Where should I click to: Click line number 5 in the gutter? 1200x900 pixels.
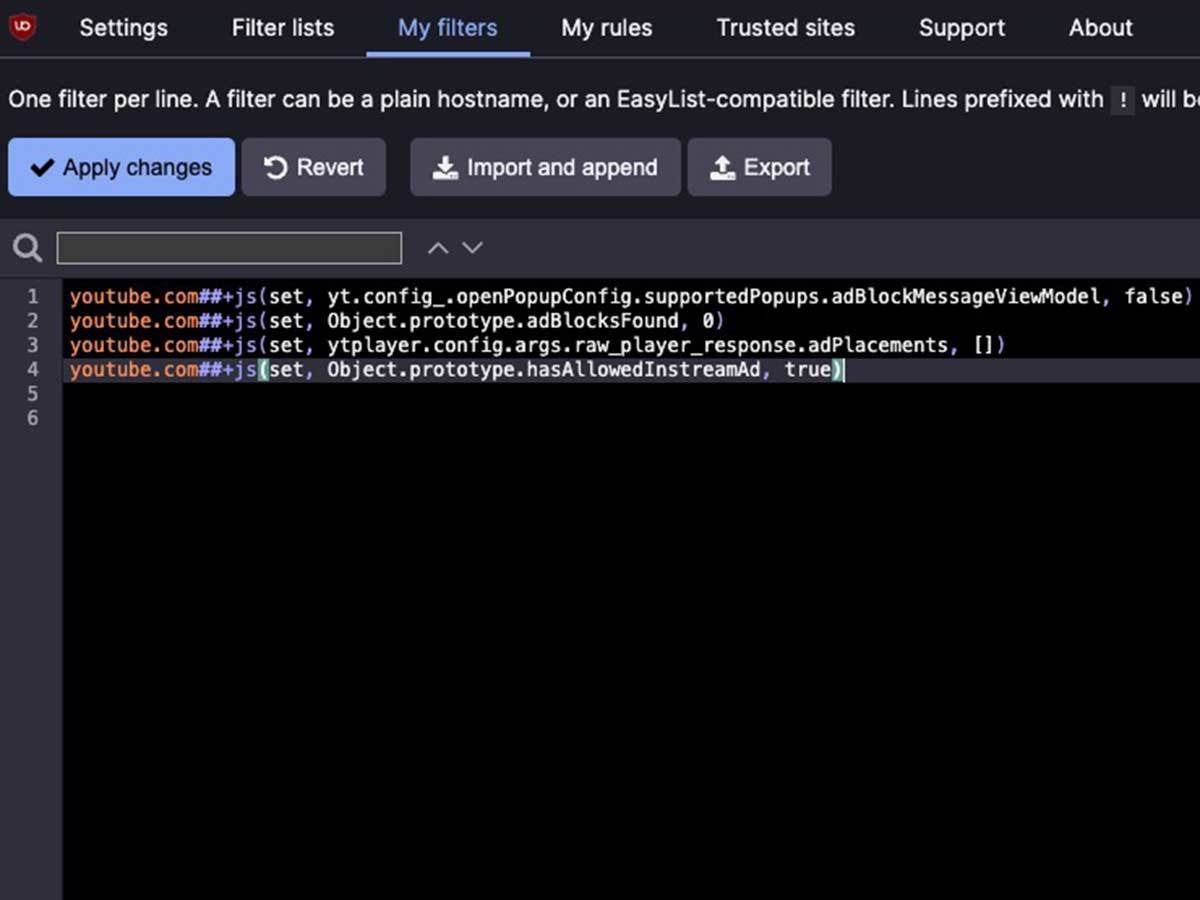click(x=32, y=394)
